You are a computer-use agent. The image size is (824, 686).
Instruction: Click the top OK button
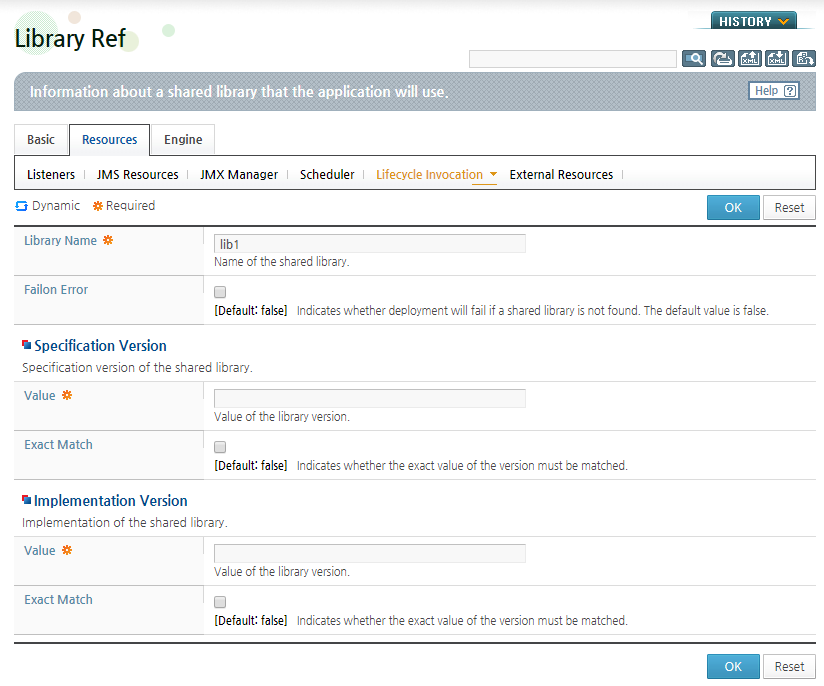coord(733,208)
